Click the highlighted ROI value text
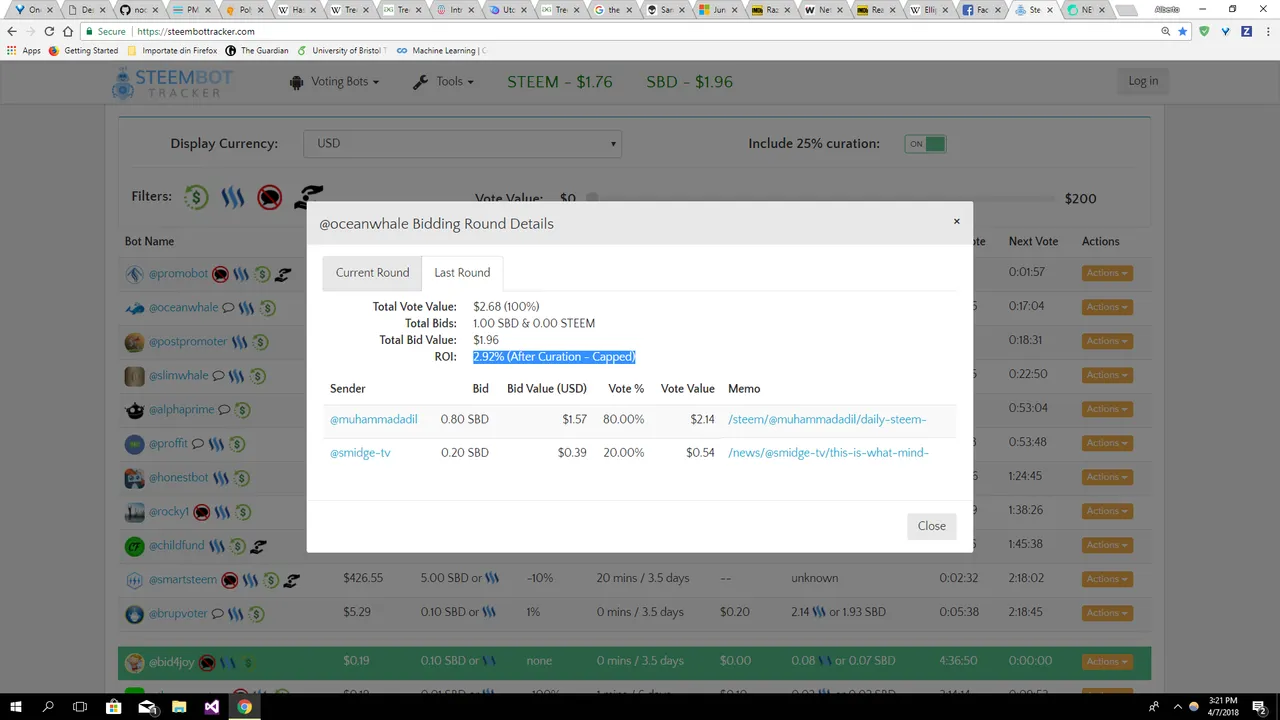This screenshot has width=1280, height=720. pos(554,357)
